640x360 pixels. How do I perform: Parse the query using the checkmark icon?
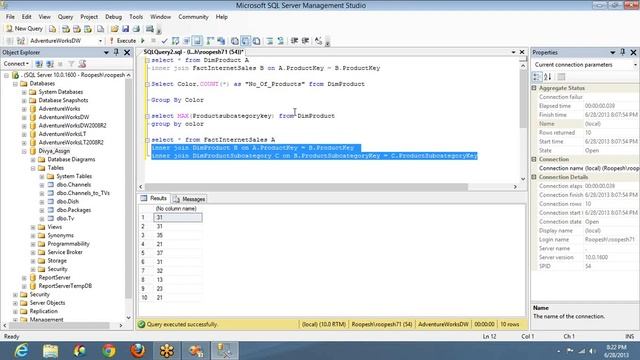point(164,41)
